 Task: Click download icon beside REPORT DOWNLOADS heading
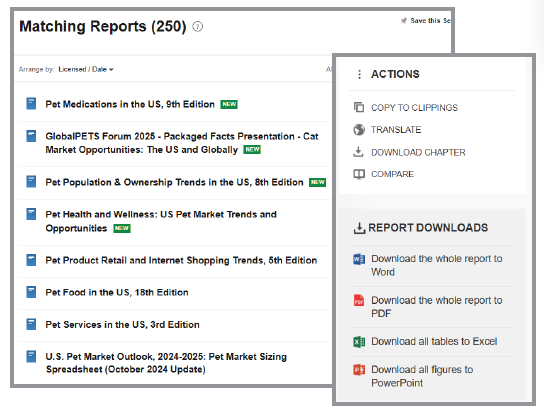(359, 228)
